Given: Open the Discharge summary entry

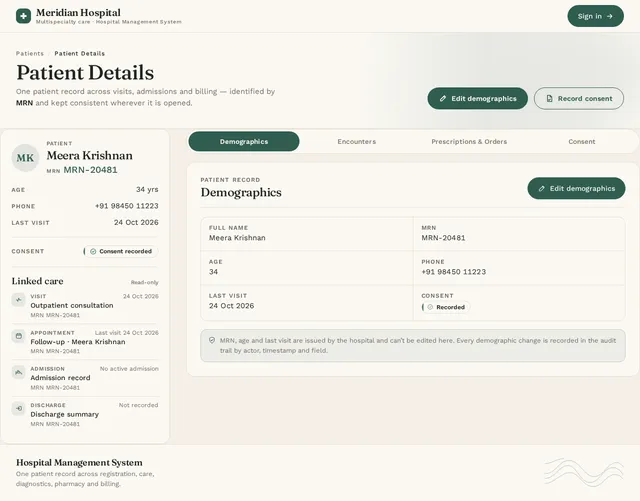Looking at the screenshot, I should click(85, 414).
